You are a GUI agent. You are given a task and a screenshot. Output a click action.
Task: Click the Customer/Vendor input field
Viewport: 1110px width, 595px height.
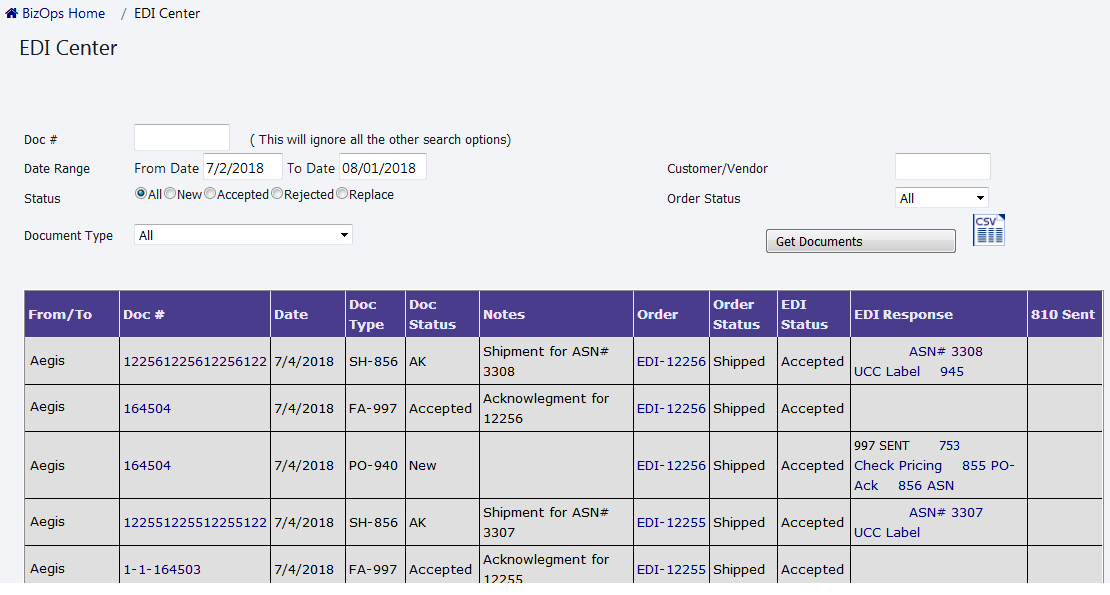tap(942, 167)
